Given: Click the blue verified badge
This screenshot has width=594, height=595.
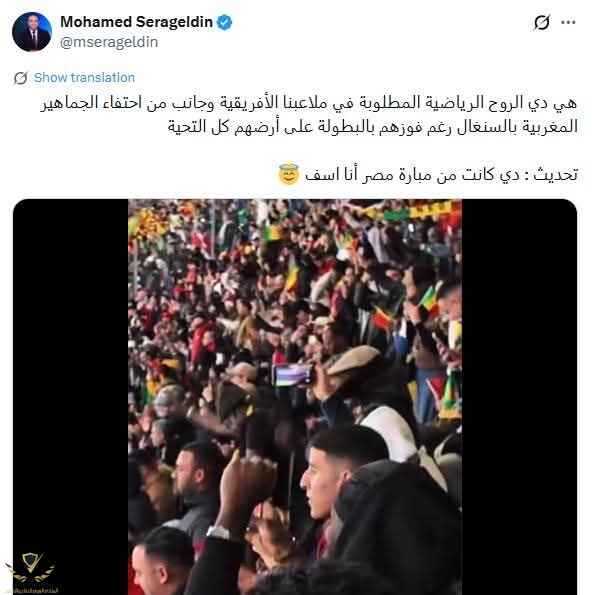Looking at the screenshot, I should pos(224,22).
